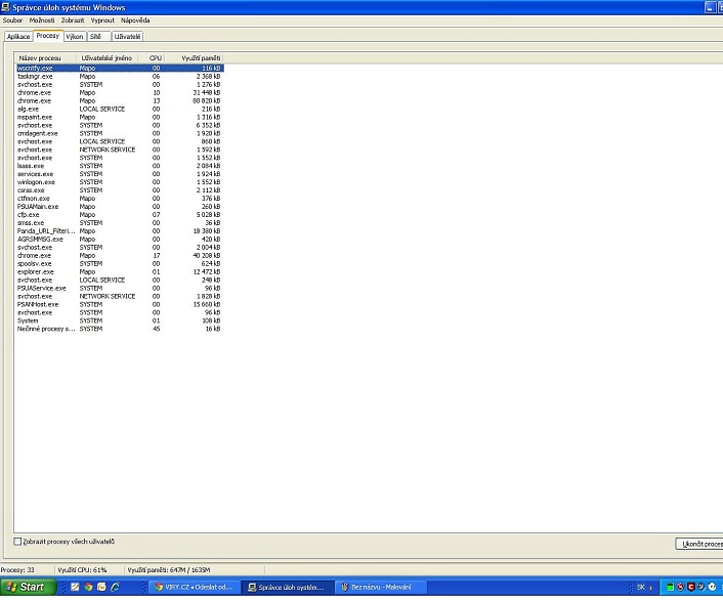Viewport: 723px width, 600px height.
Task: Click the first quick launch icon
Action: pos(74,587)
